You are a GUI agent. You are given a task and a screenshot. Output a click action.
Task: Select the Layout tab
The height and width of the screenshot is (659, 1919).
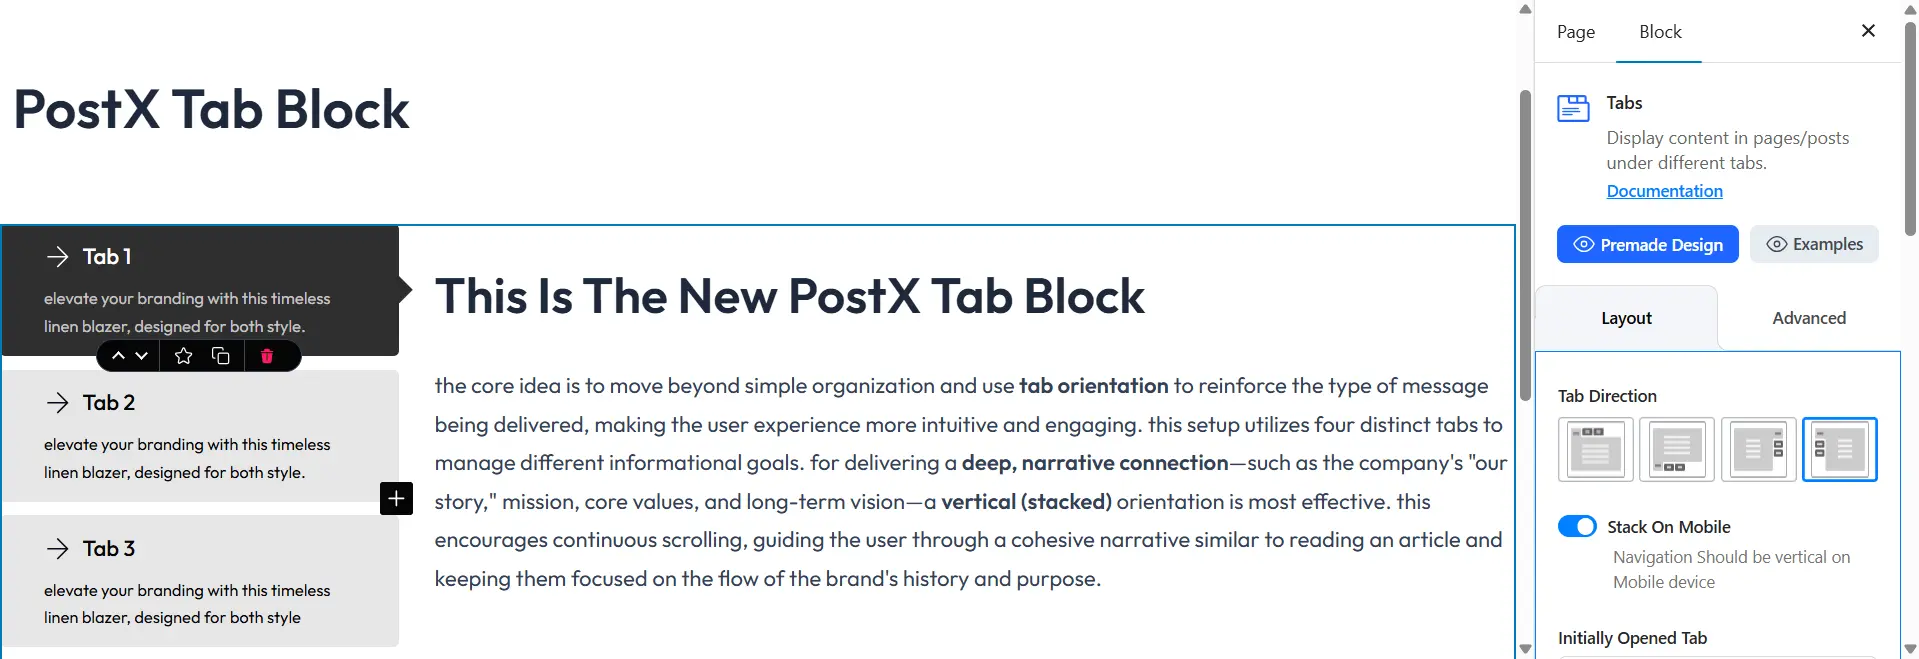click(1625, 317)
